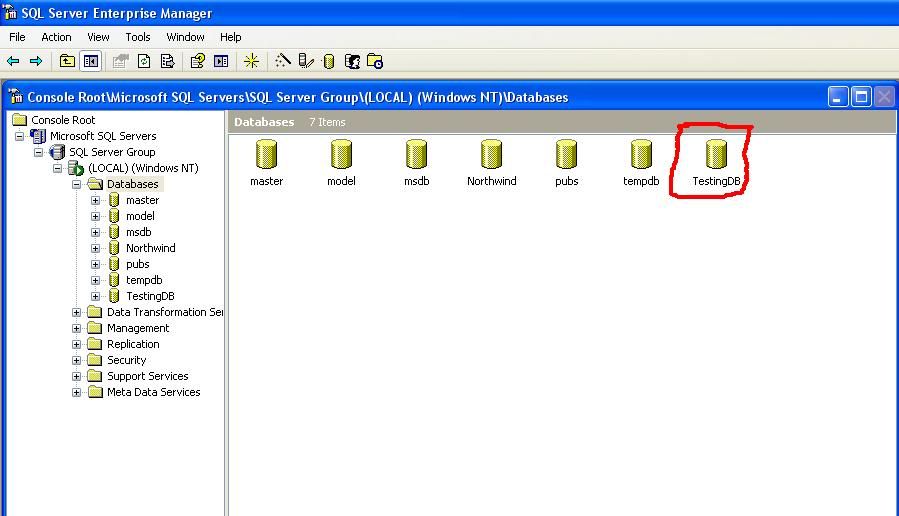Maximize the inner Console Root window
This screenshot has height=516, width=899.
pos(861,97)
